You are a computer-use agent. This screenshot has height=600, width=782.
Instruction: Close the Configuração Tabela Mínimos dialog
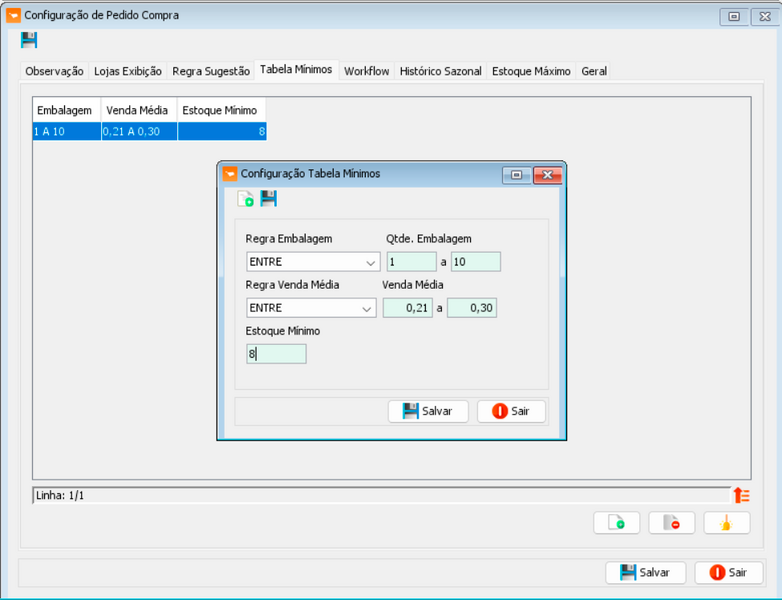point(548,175)
